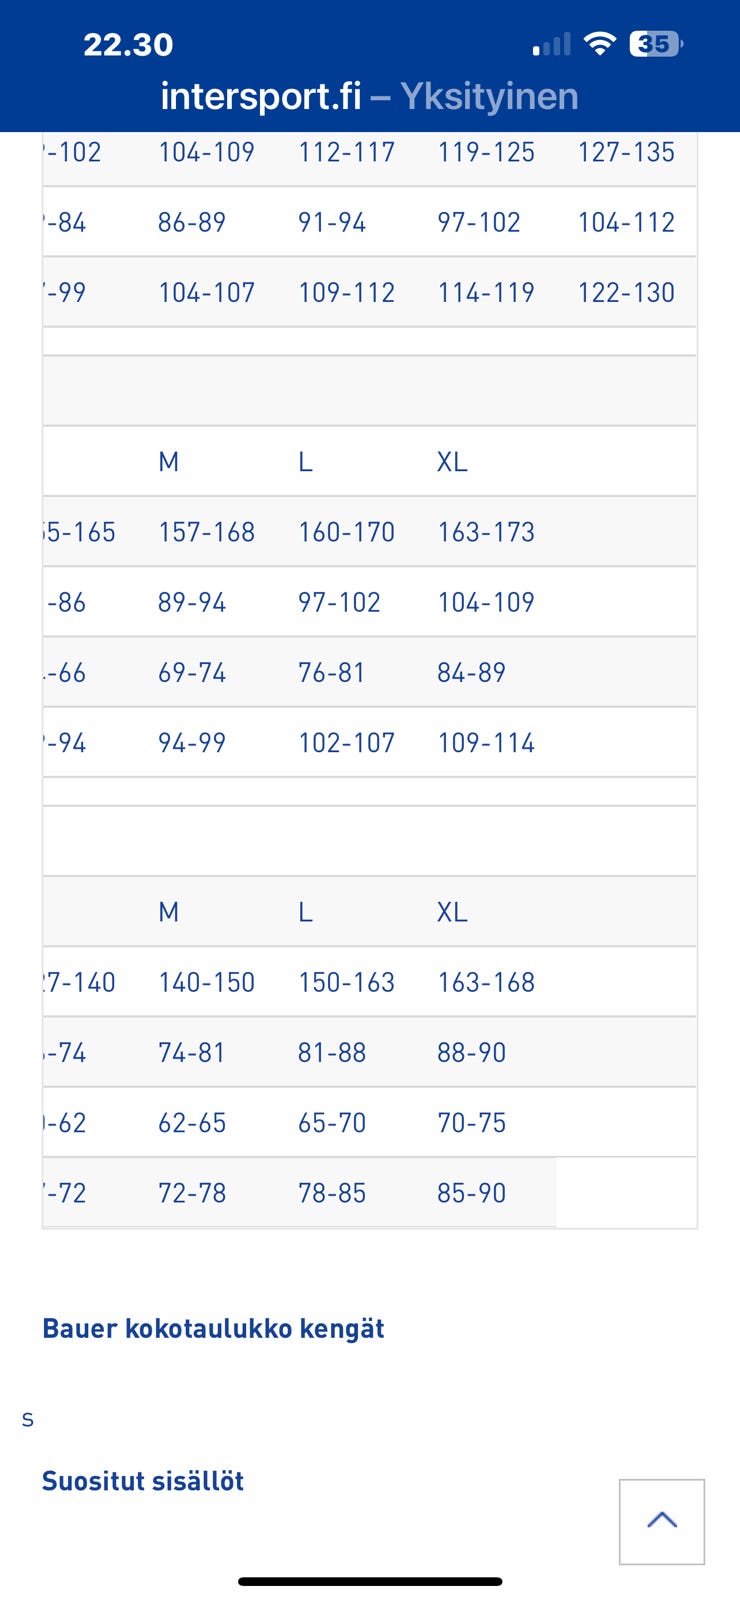This screenshot has height=1600, width=740.
Task: Tap the scroll-to-top chevron button
Action: point(661,1521)
